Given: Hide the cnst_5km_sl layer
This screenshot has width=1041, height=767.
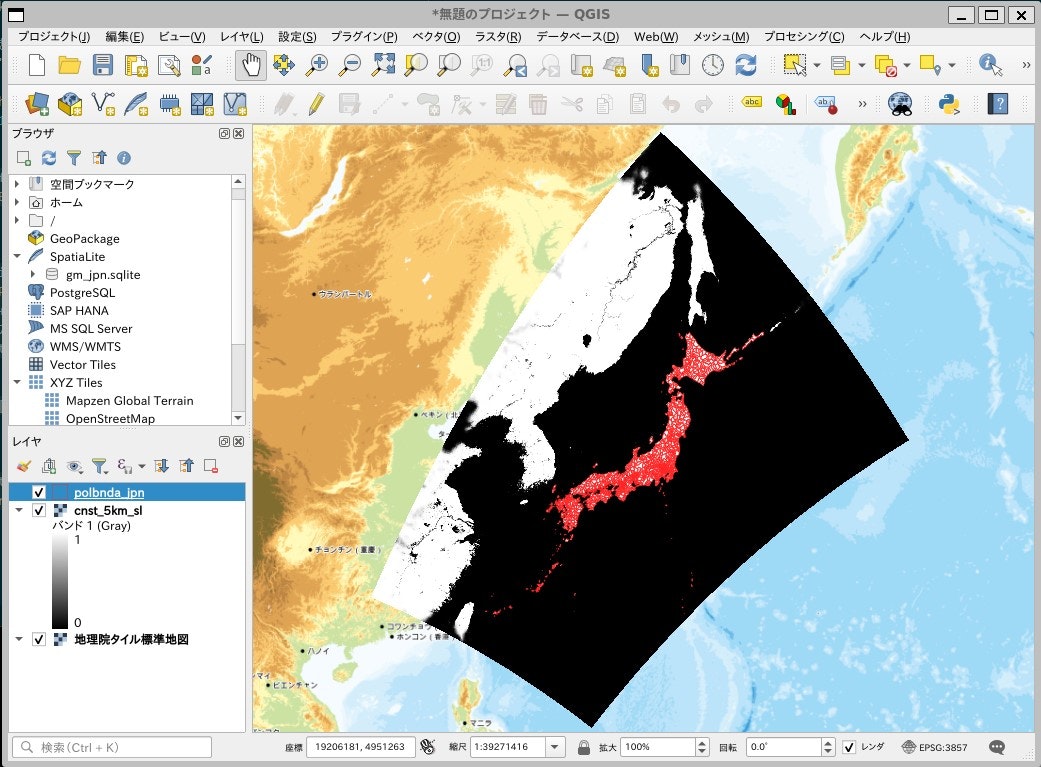Looking at the screenshot, I should 38,510.
